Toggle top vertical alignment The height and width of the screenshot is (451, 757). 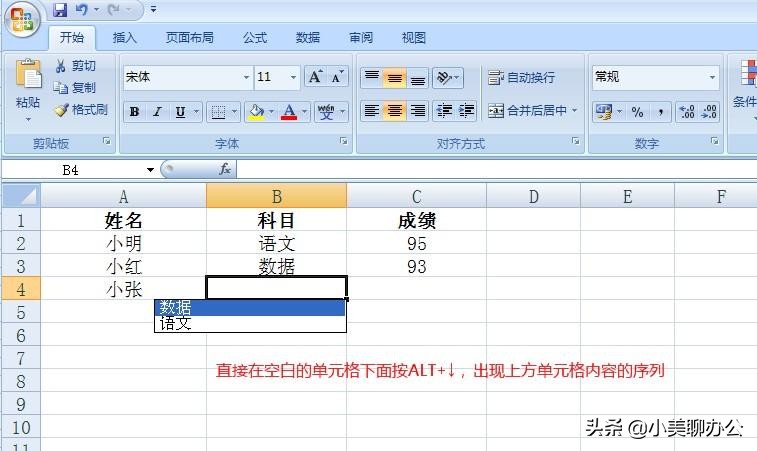pos(372,77)
